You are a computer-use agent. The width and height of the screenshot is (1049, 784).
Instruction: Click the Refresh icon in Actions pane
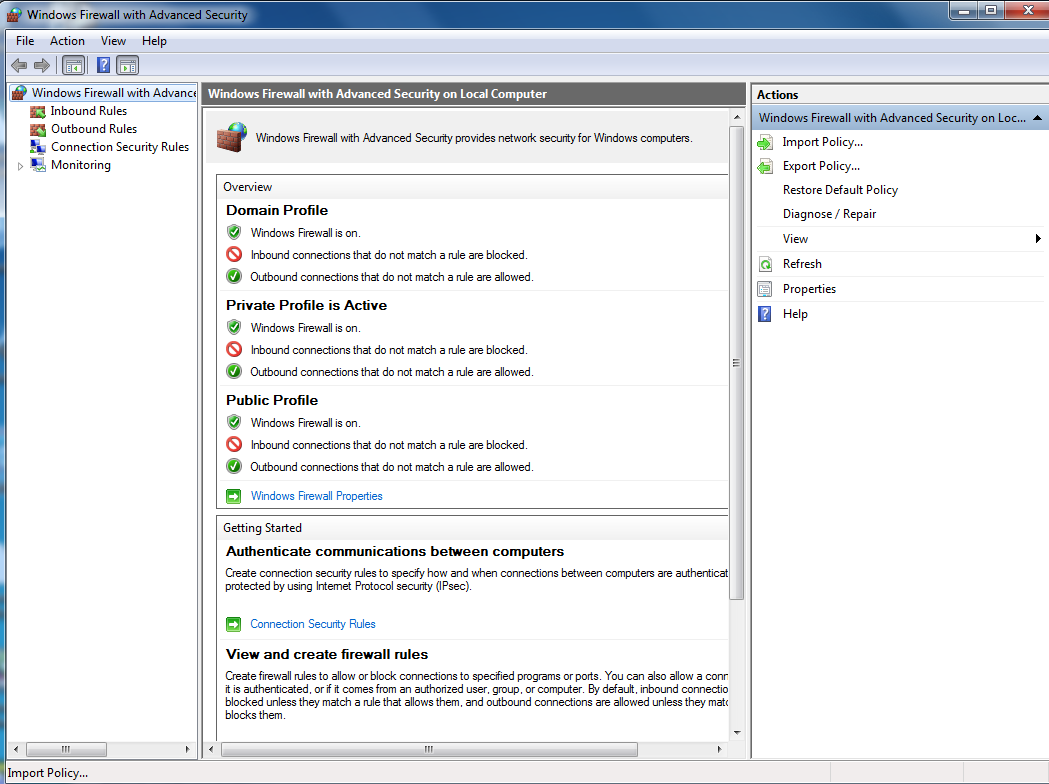click(x=765, y=264)
